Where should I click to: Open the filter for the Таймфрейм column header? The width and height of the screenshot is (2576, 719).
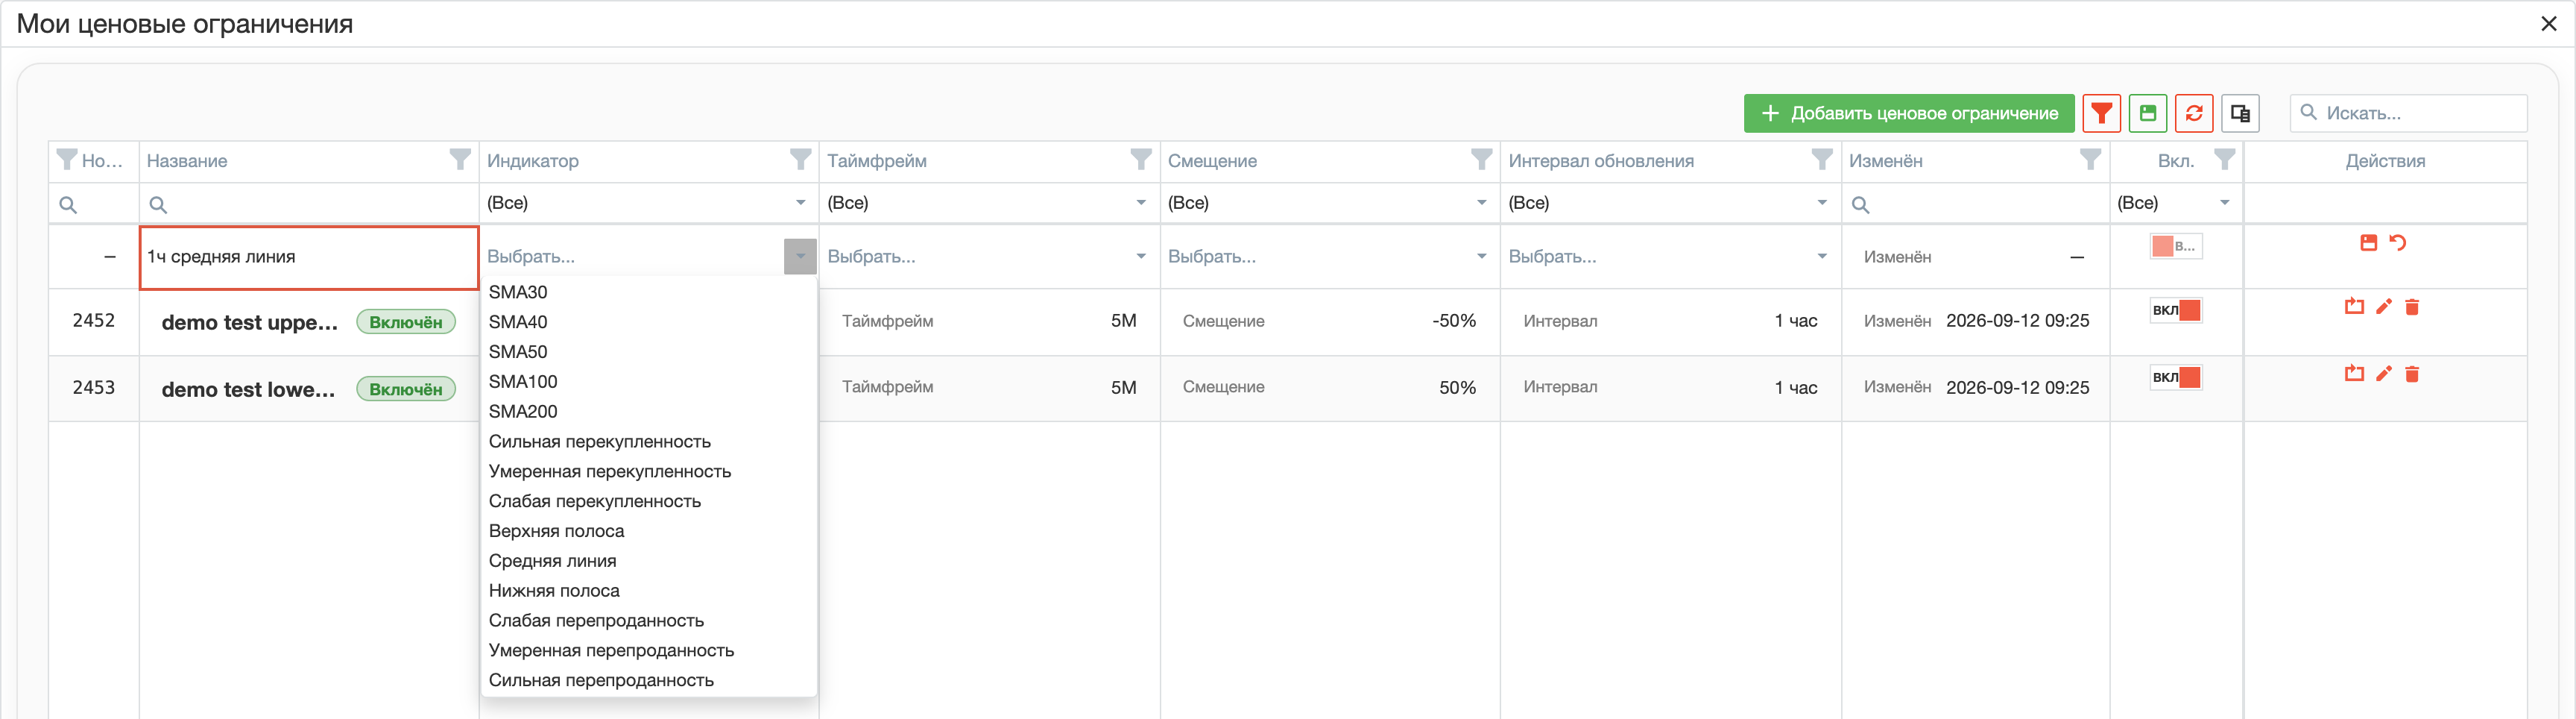pos(1141,160)
